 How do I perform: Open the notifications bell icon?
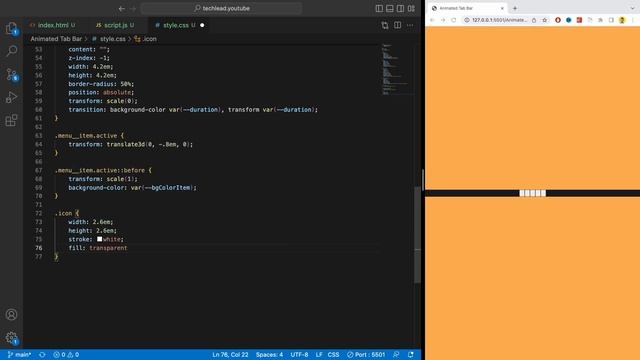coord(411,355)
